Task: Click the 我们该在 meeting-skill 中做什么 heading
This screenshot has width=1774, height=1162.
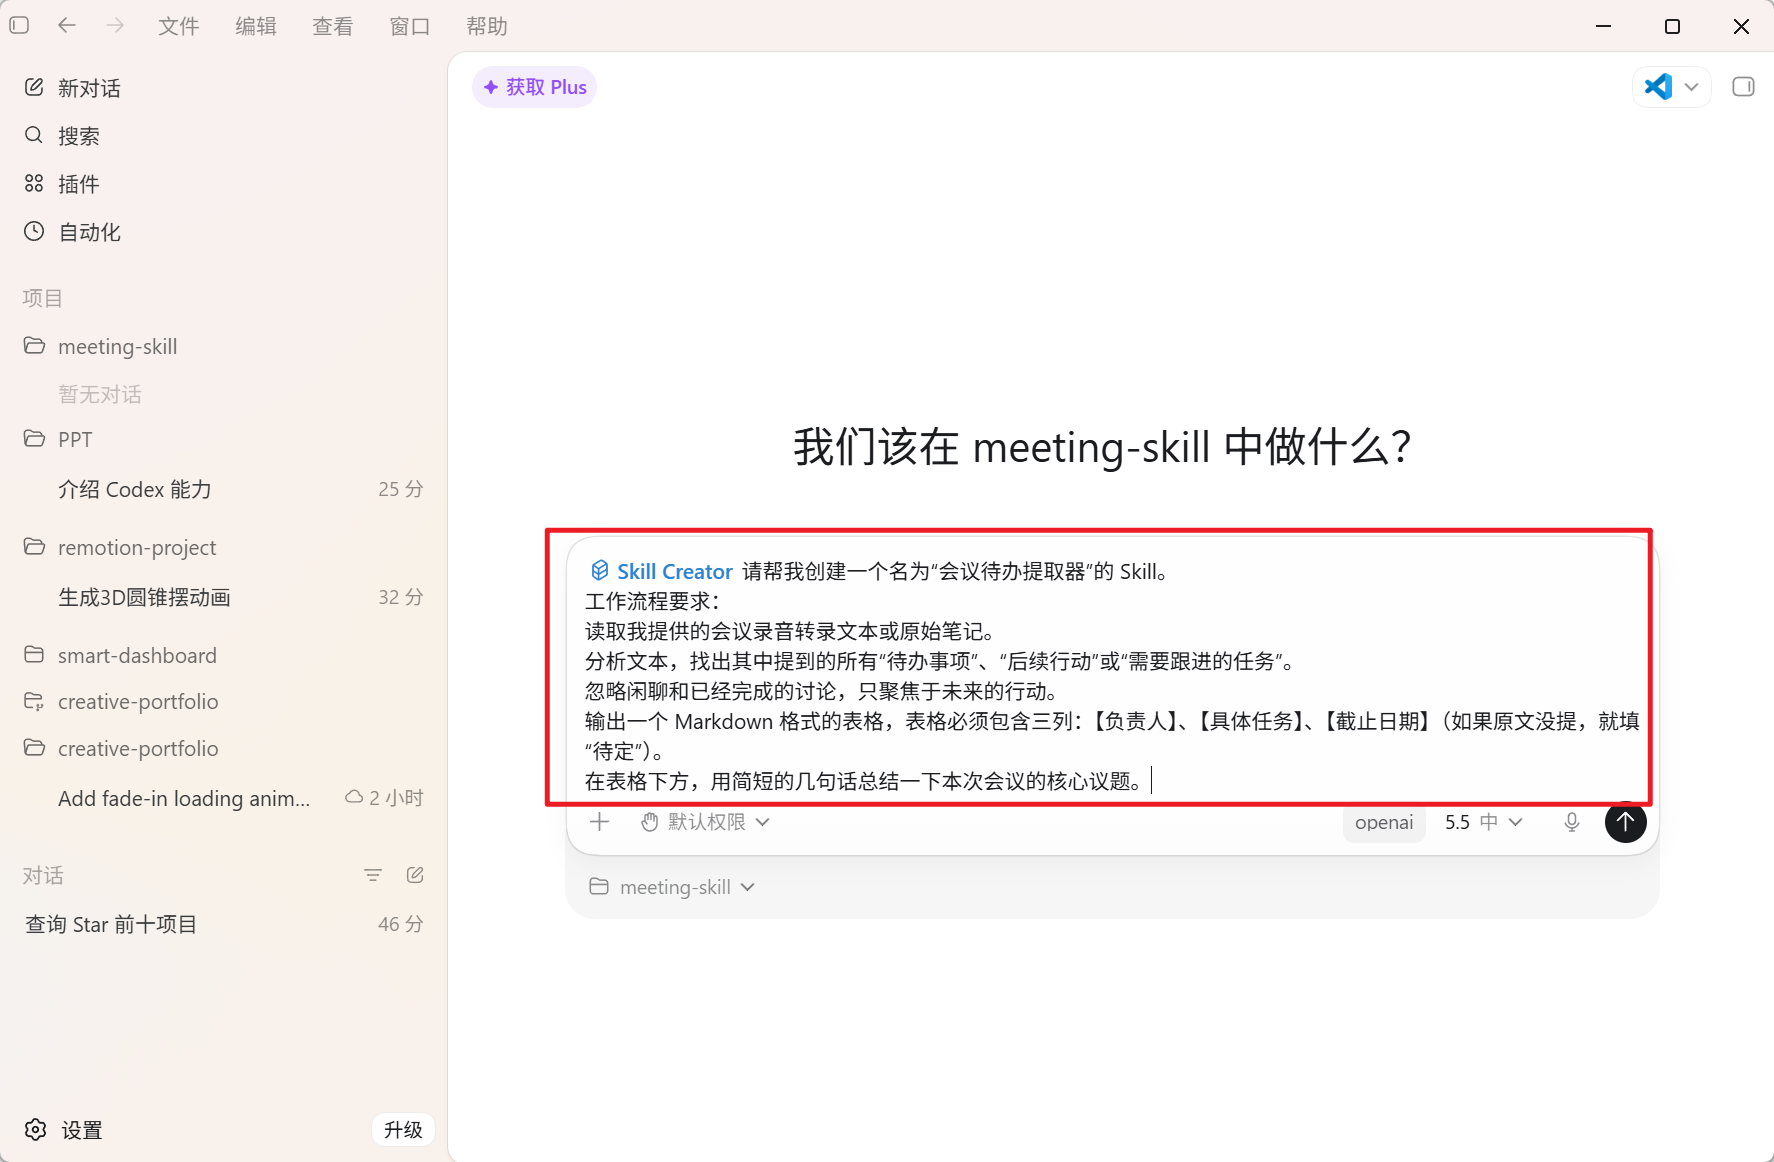Action: pyautogui.click(x=1102, y=447)
